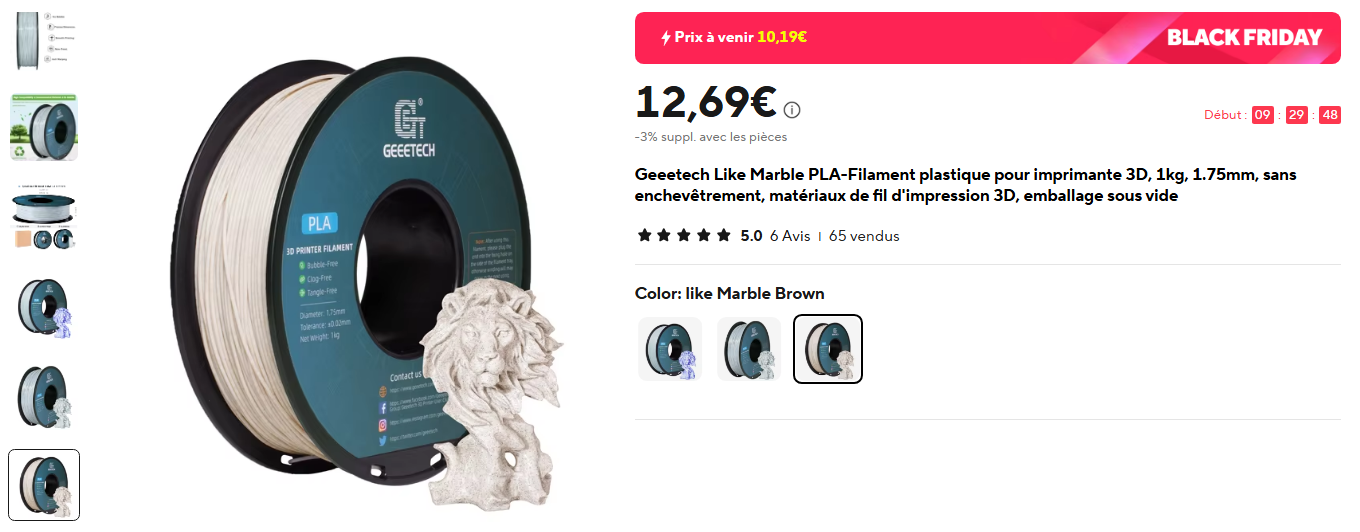Viewport: 1360px width, 532px height.
Task: Click the lightning bolt icon in banner
Action: tap(666, 38)
